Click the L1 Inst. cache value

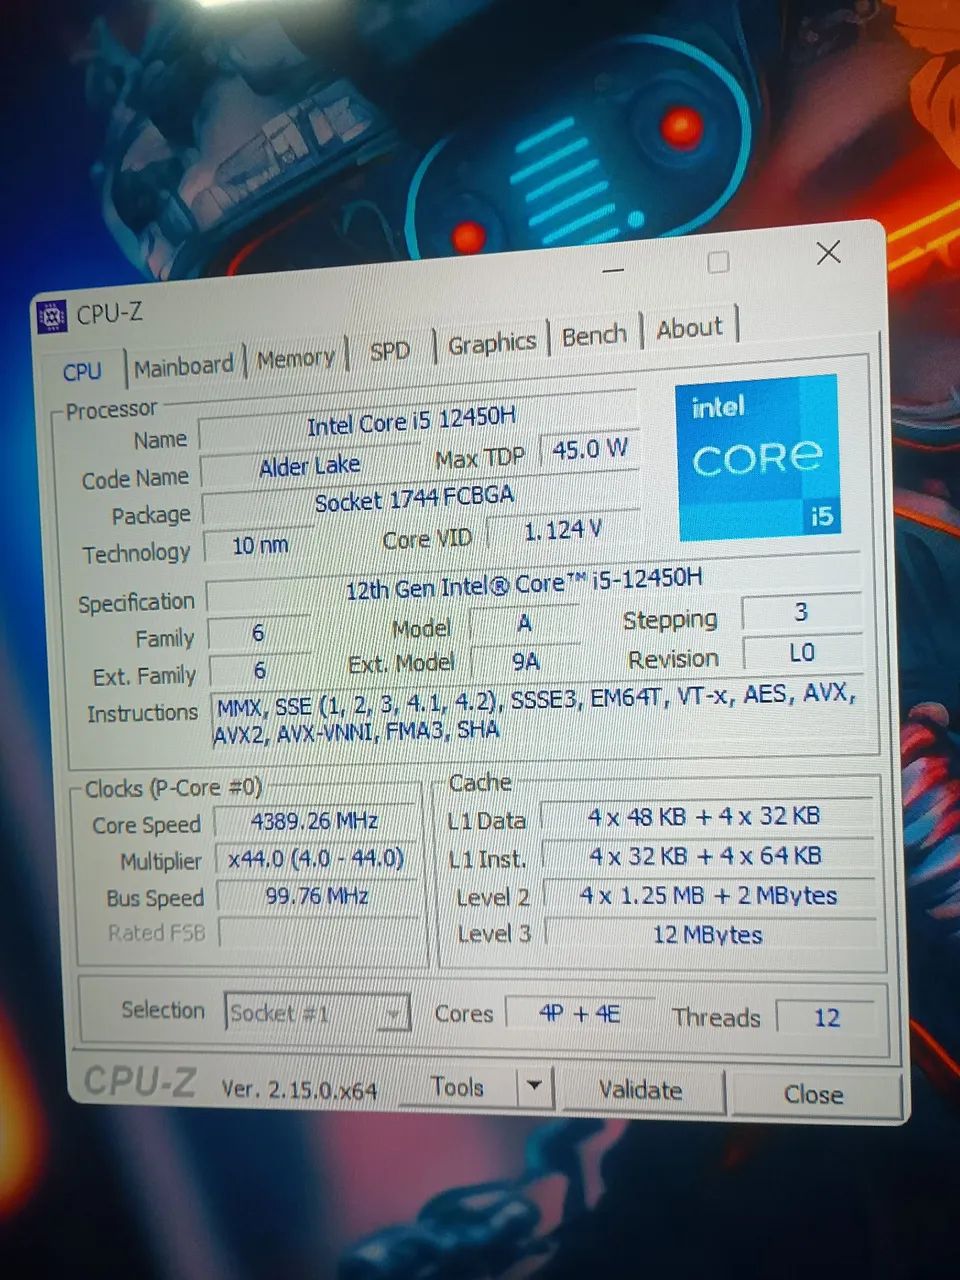(x=707, y=856)
